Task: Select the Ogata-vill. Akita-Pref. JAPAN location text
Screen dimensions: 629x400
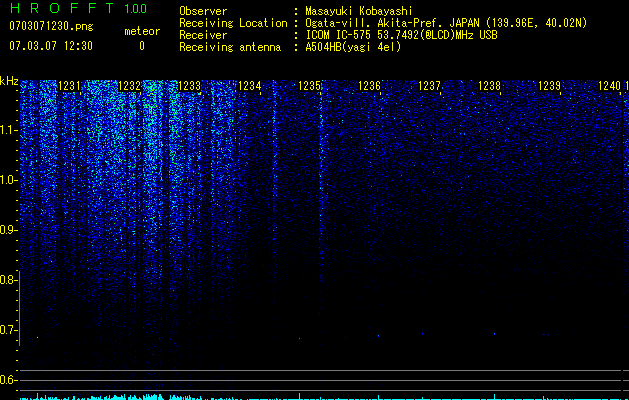Action: 446,23
